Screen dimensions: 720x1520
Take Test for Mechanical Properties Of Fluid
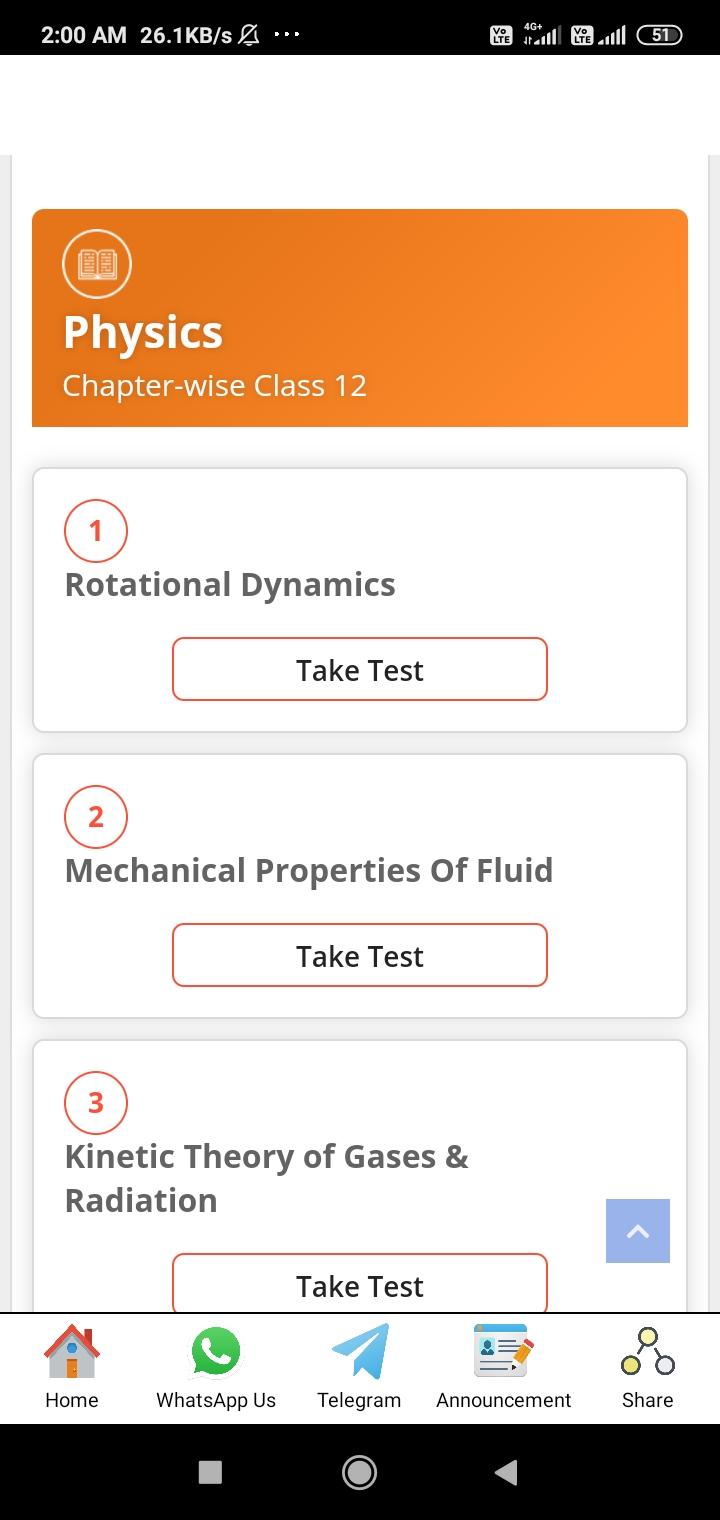pos(360,955)
